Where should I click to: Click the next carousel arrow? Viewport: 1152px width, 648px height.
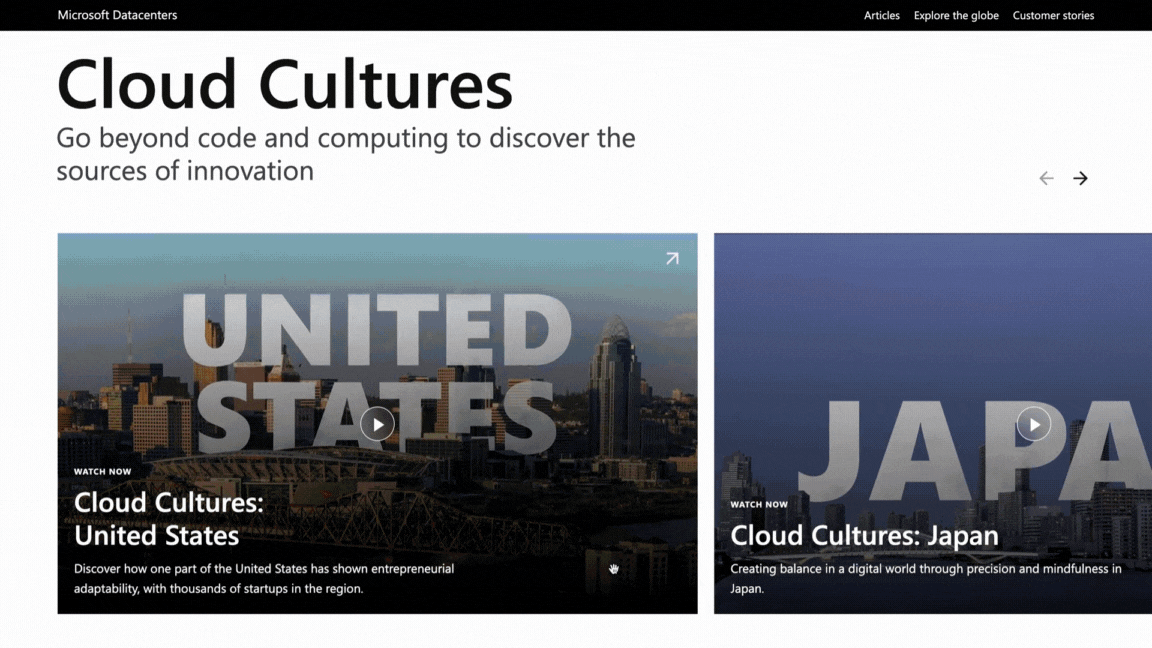(x=1080, y=178)
